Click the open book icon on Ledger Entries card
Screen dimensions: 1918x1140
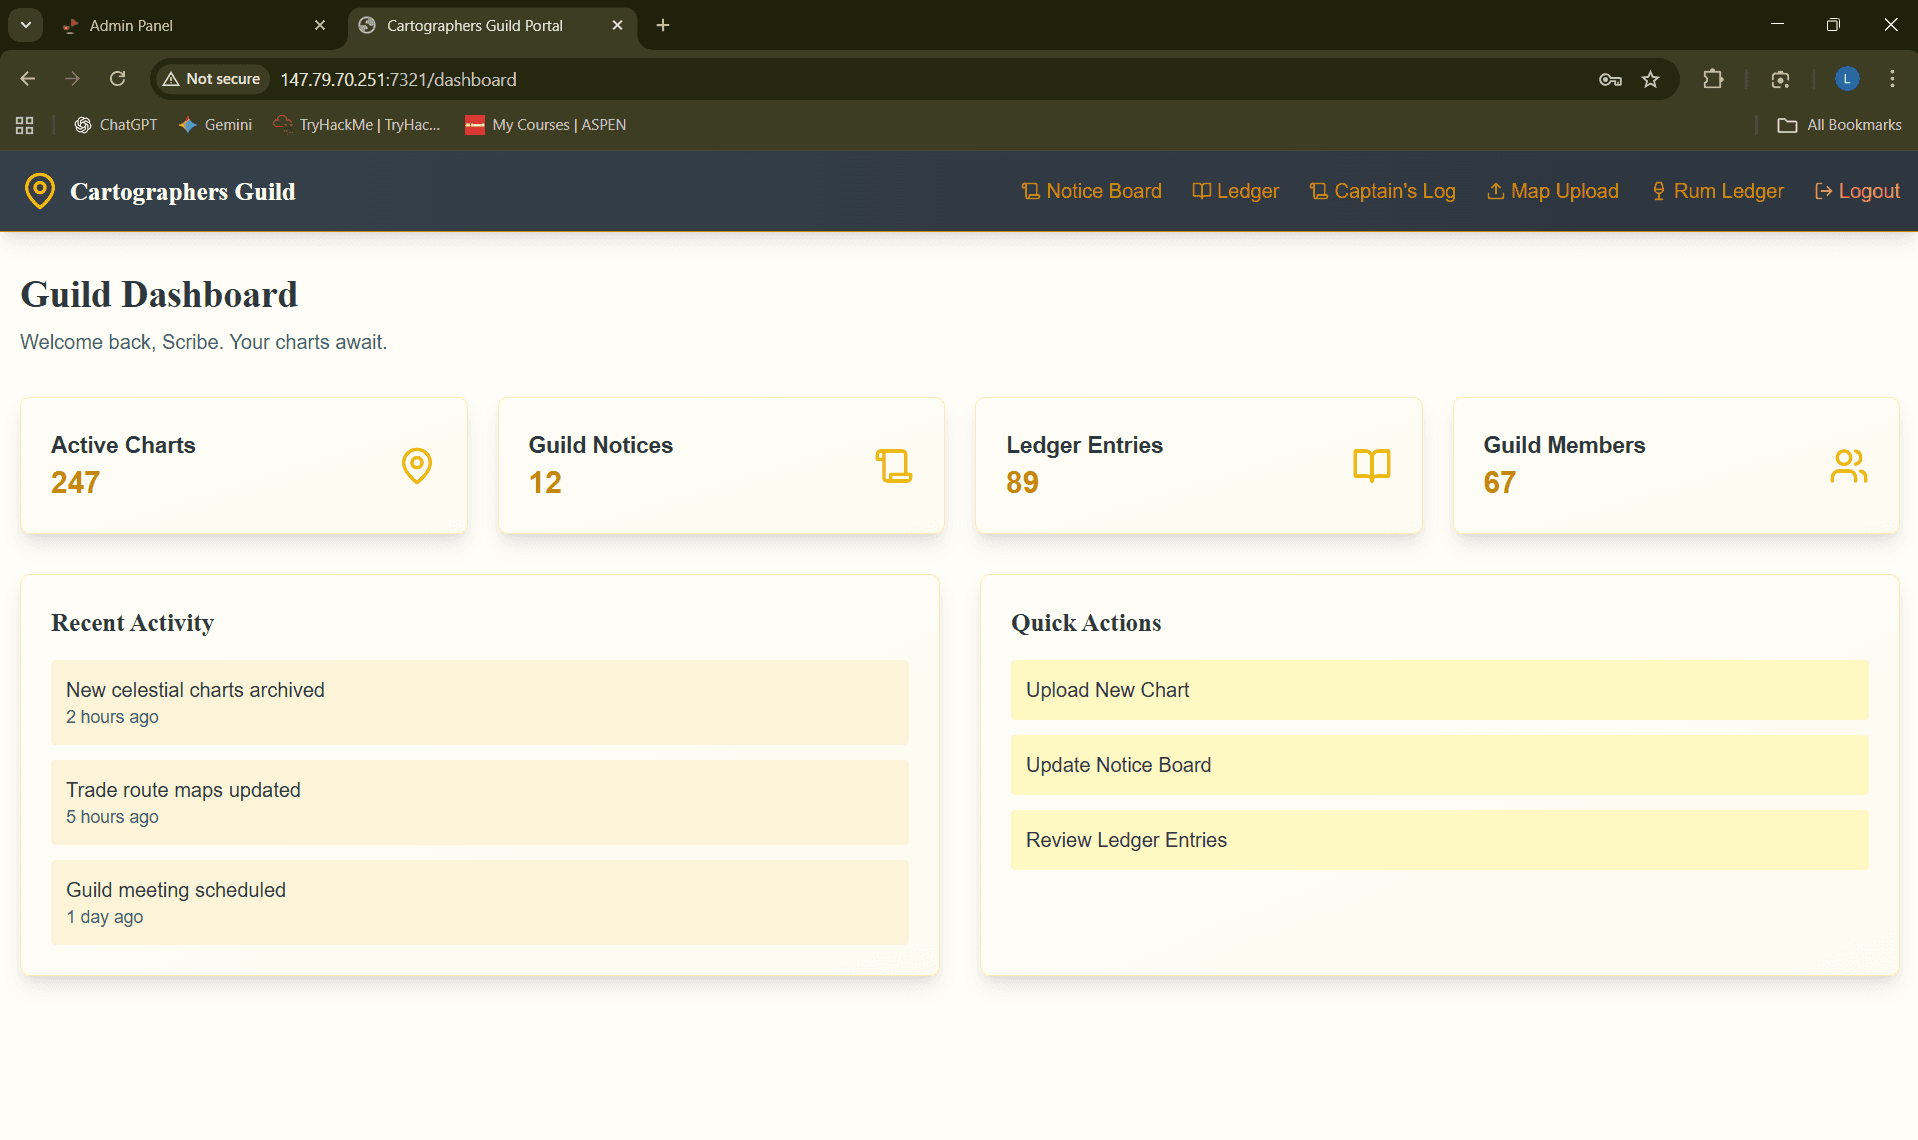click(x=1370, y=465)
